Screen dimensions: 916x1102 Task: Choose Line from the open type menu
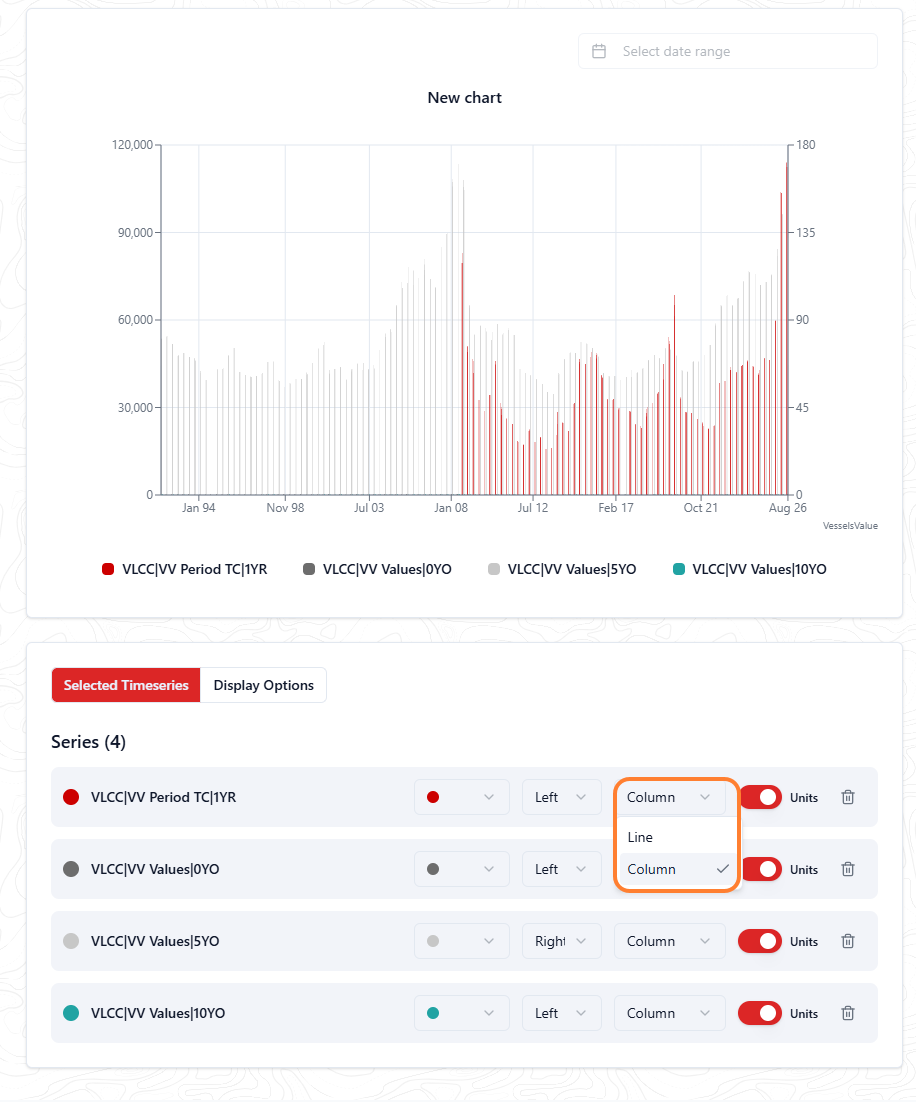point(677,837)
